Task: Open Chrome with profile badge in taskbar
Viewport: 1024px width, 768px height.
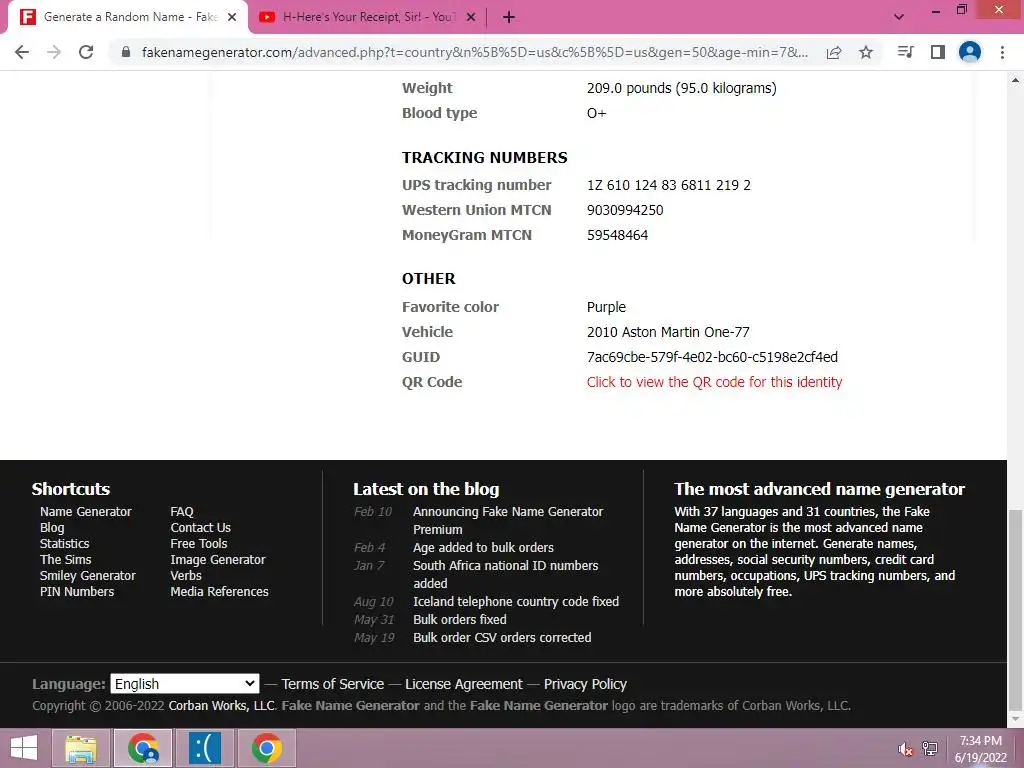Action: point(143,748)
